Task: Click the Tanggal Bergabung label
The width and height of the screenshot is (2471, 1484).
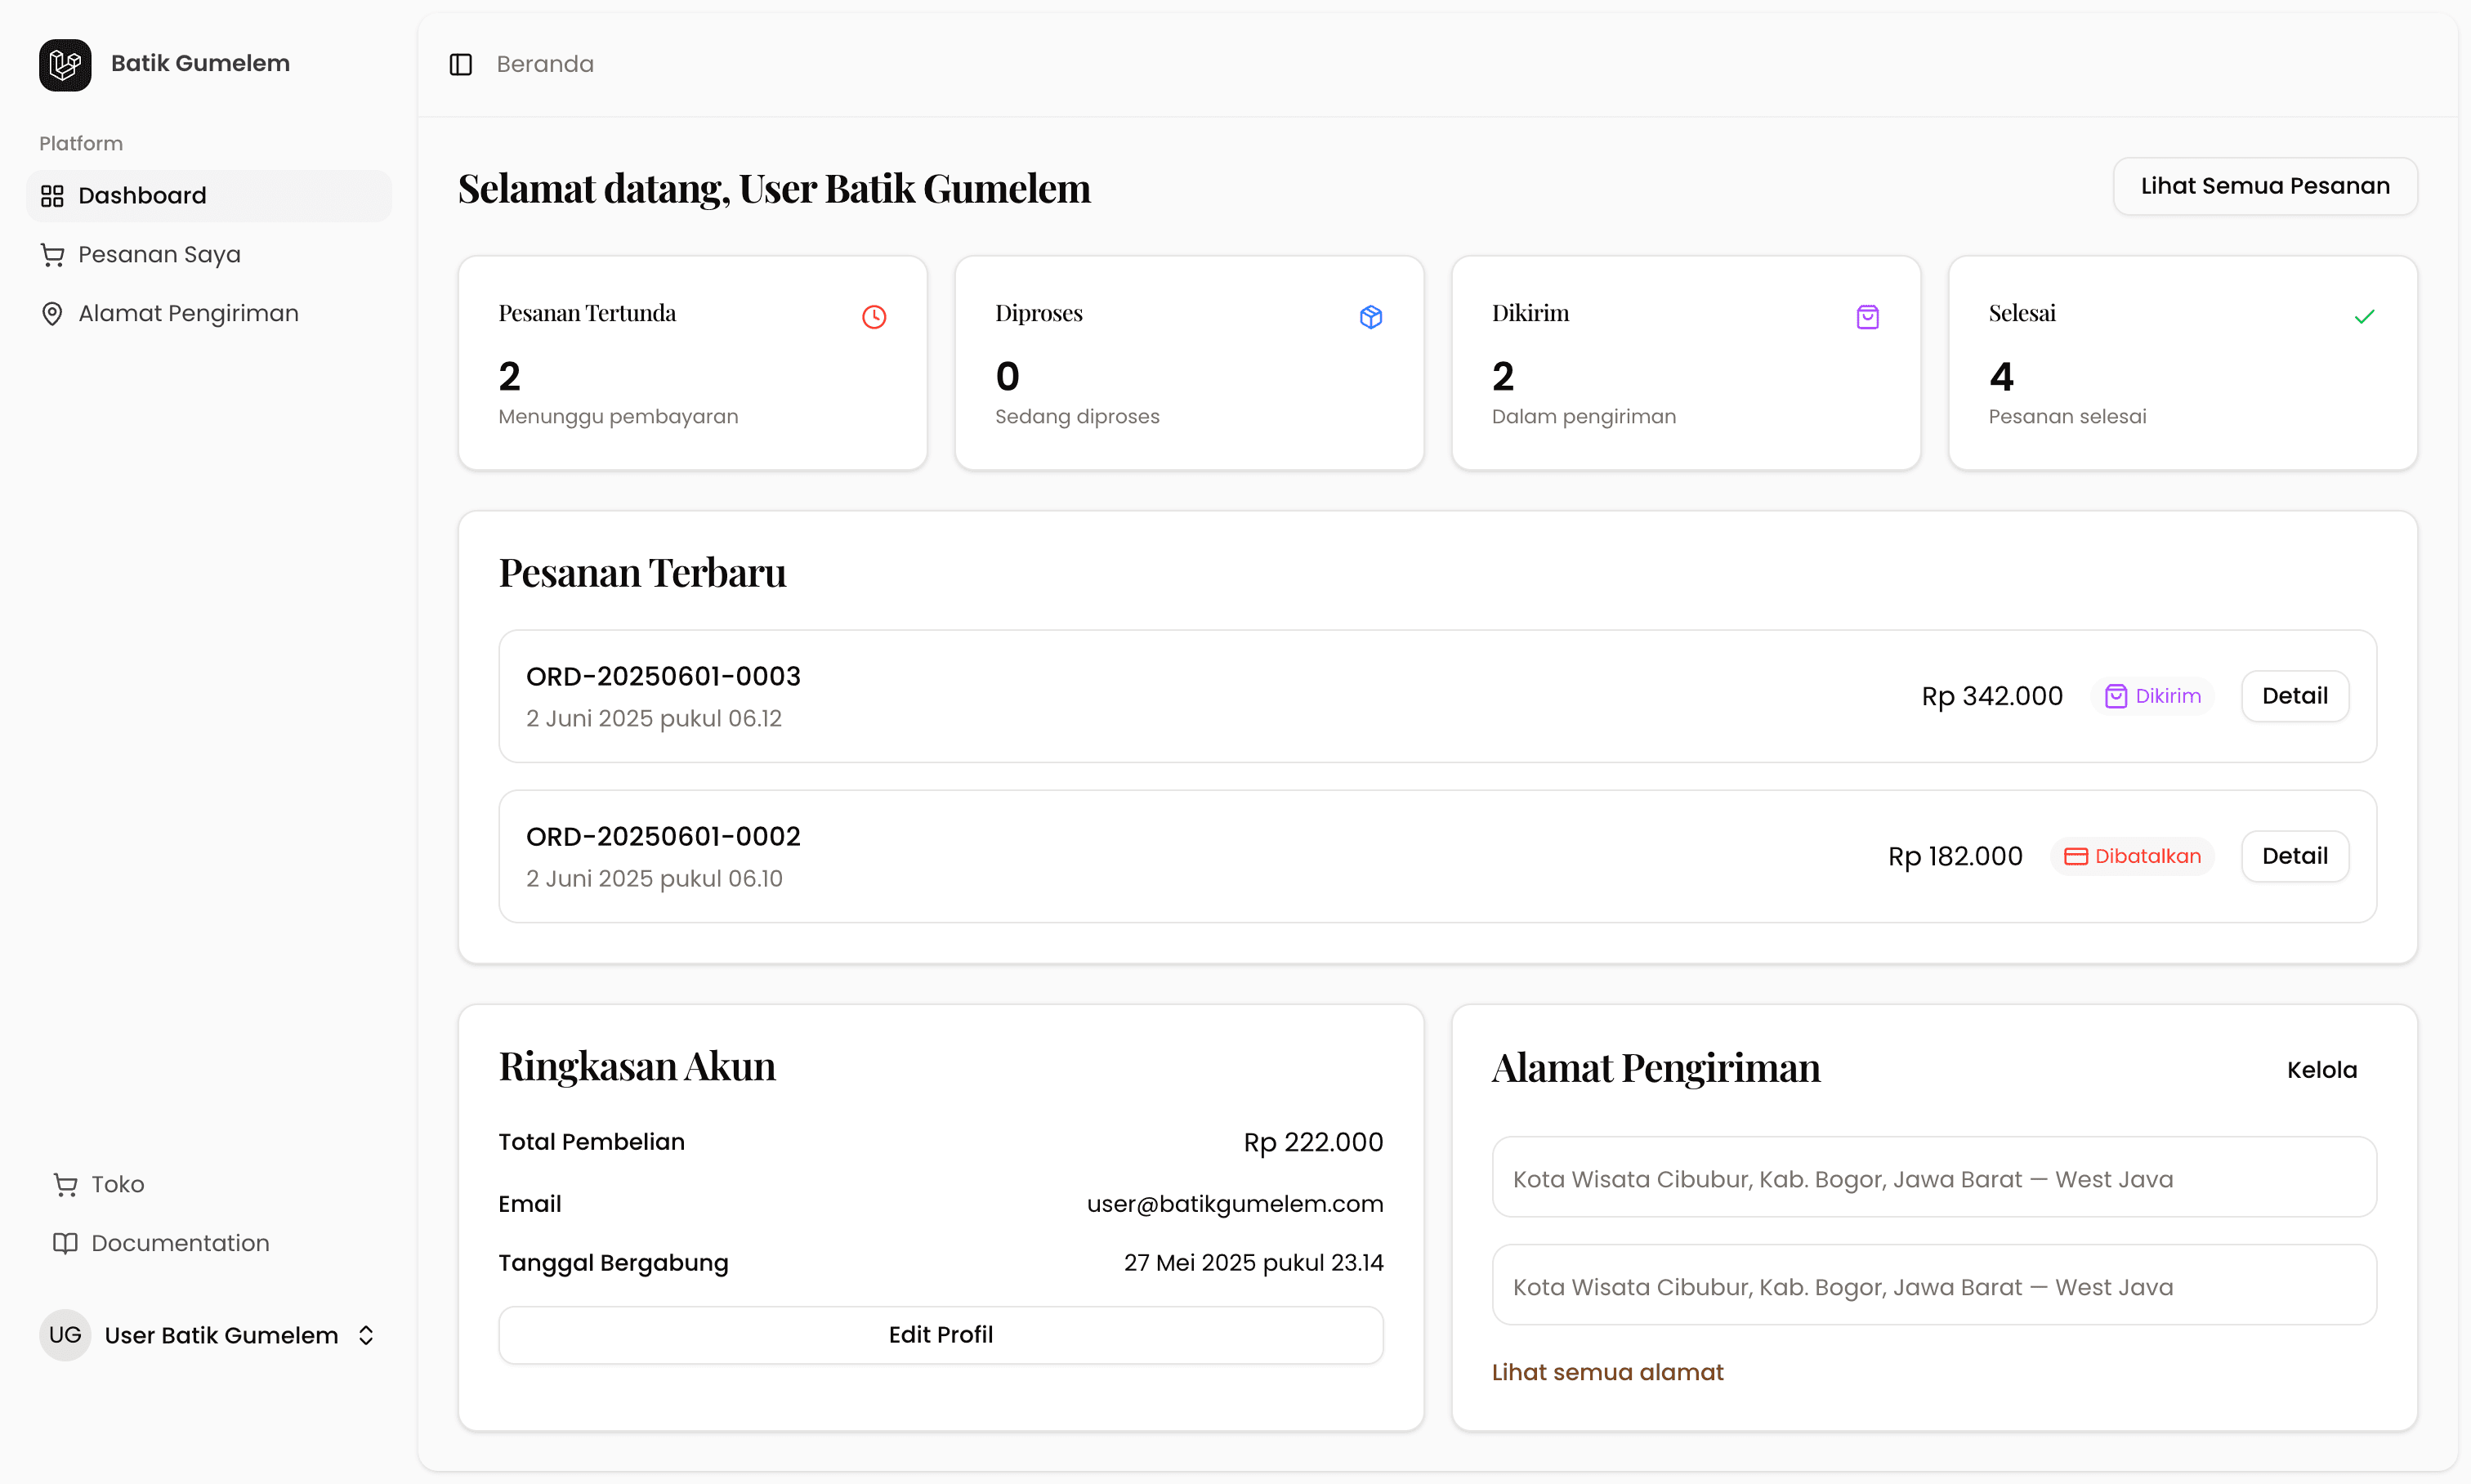Action: (613, 1263)
